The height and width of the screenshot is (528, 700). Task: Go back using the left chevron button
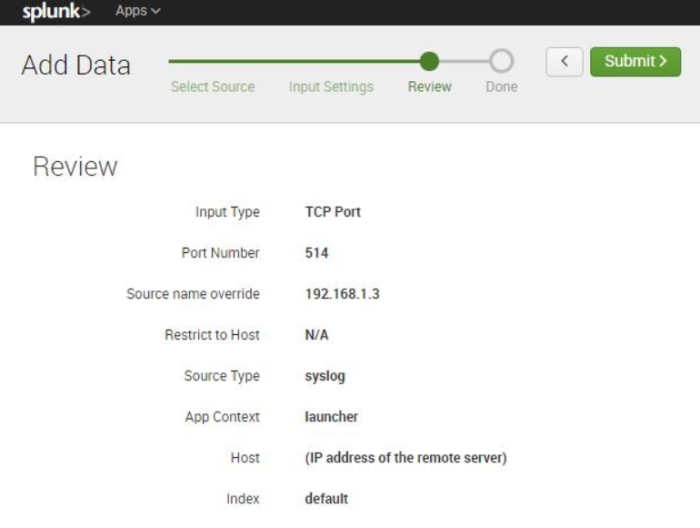coord(564,62)
